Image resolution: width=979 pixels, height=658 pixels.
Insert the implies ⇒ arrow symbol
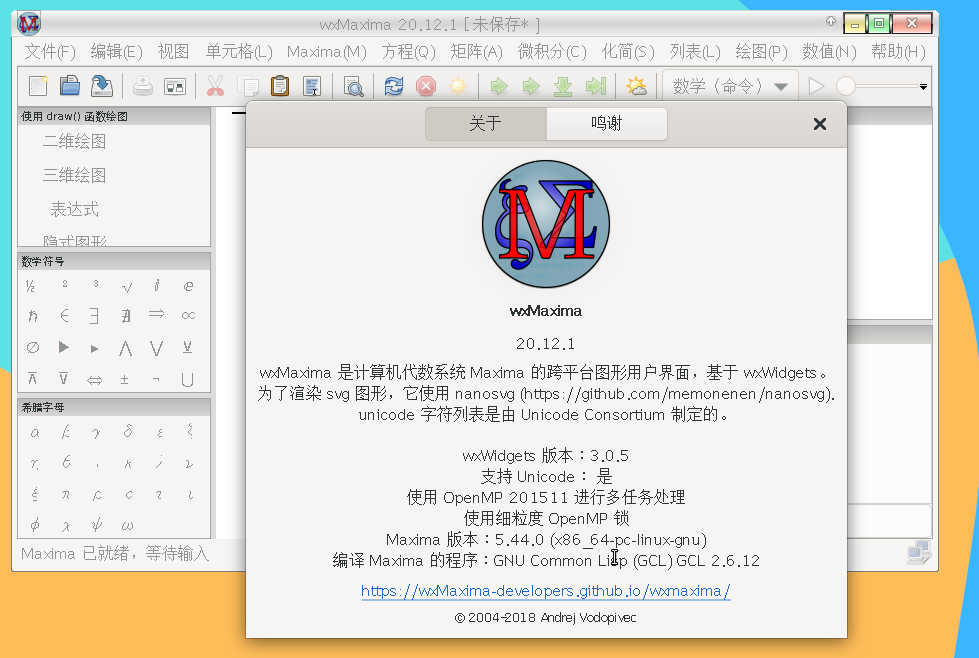coord(156,314)
